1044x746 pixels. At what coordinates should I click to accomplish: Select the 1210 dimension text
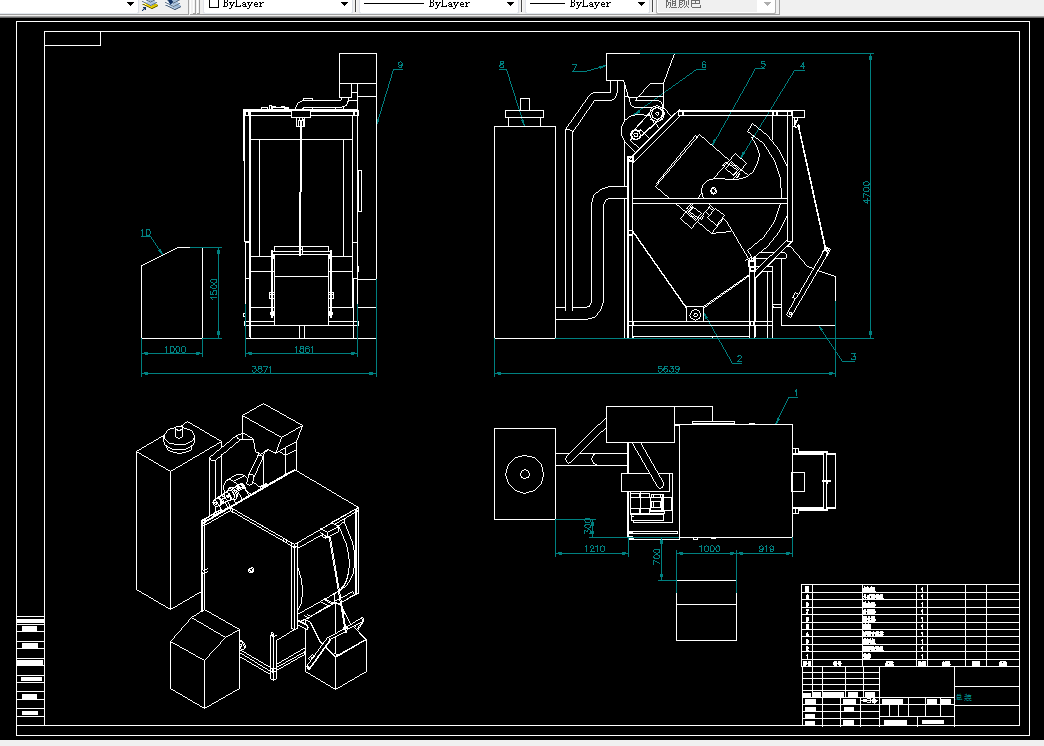595,549
